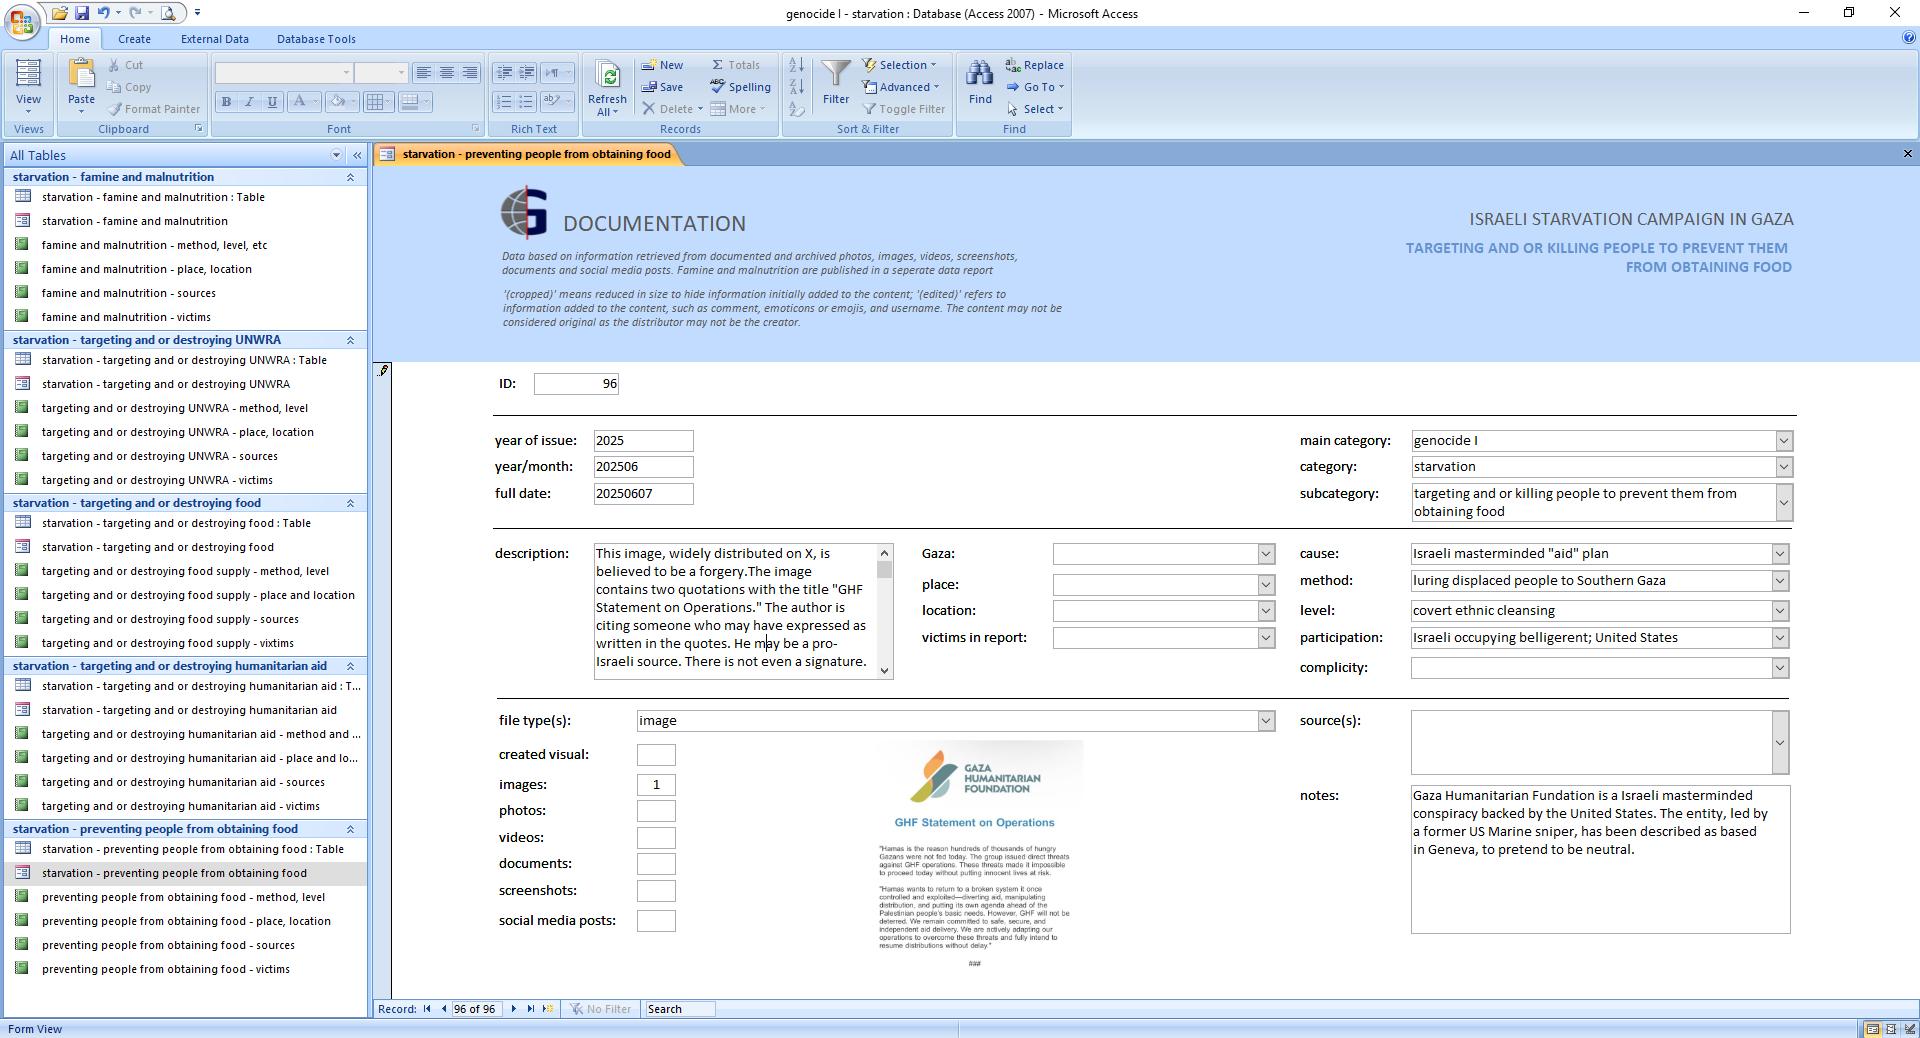Click Format Painter brush

154,109
